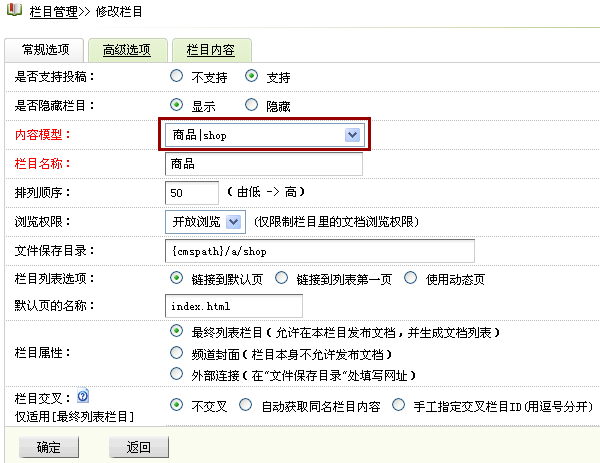Choose 链接到列表第一页 option
Screen dimensions: 600x463
[x=281, y=277]
